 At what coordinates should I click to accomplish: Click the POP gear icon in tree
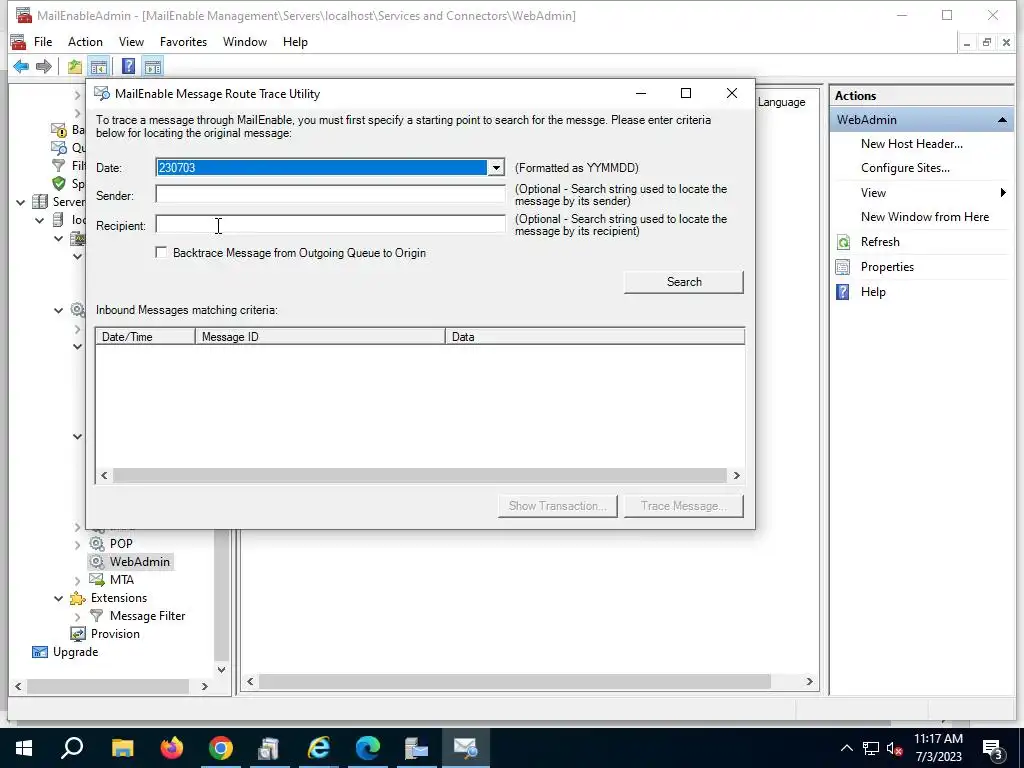tap(97, 543)
